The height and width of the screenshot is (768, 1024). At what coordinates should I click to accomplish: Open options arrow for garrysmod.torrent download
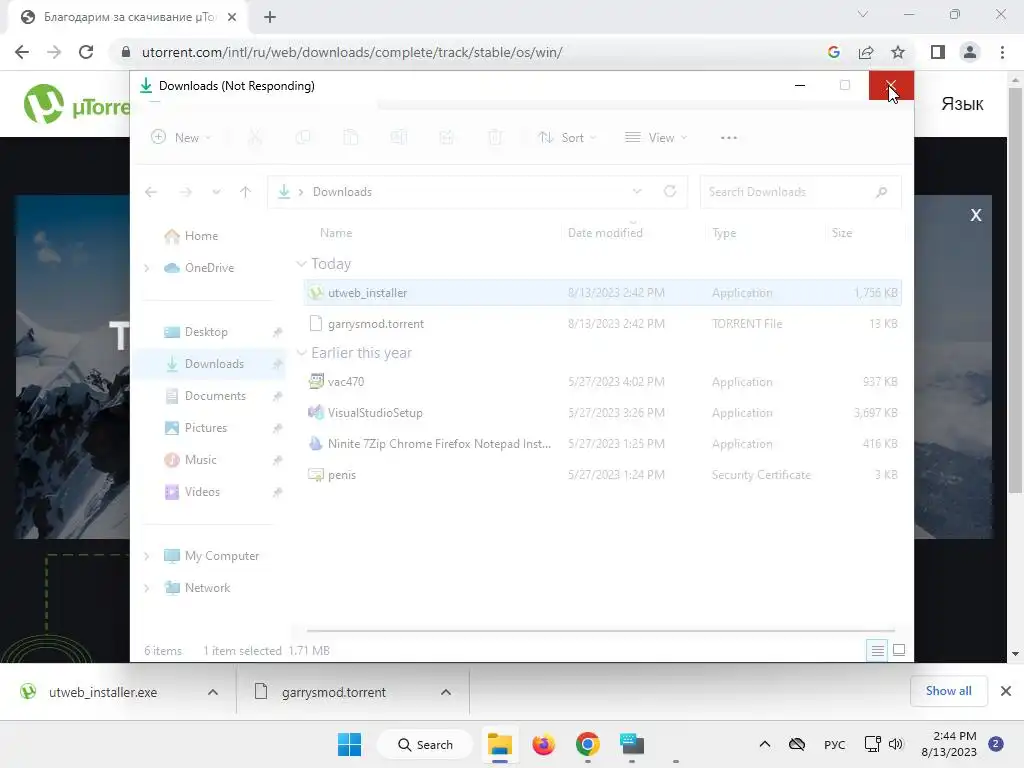point(446,692)
